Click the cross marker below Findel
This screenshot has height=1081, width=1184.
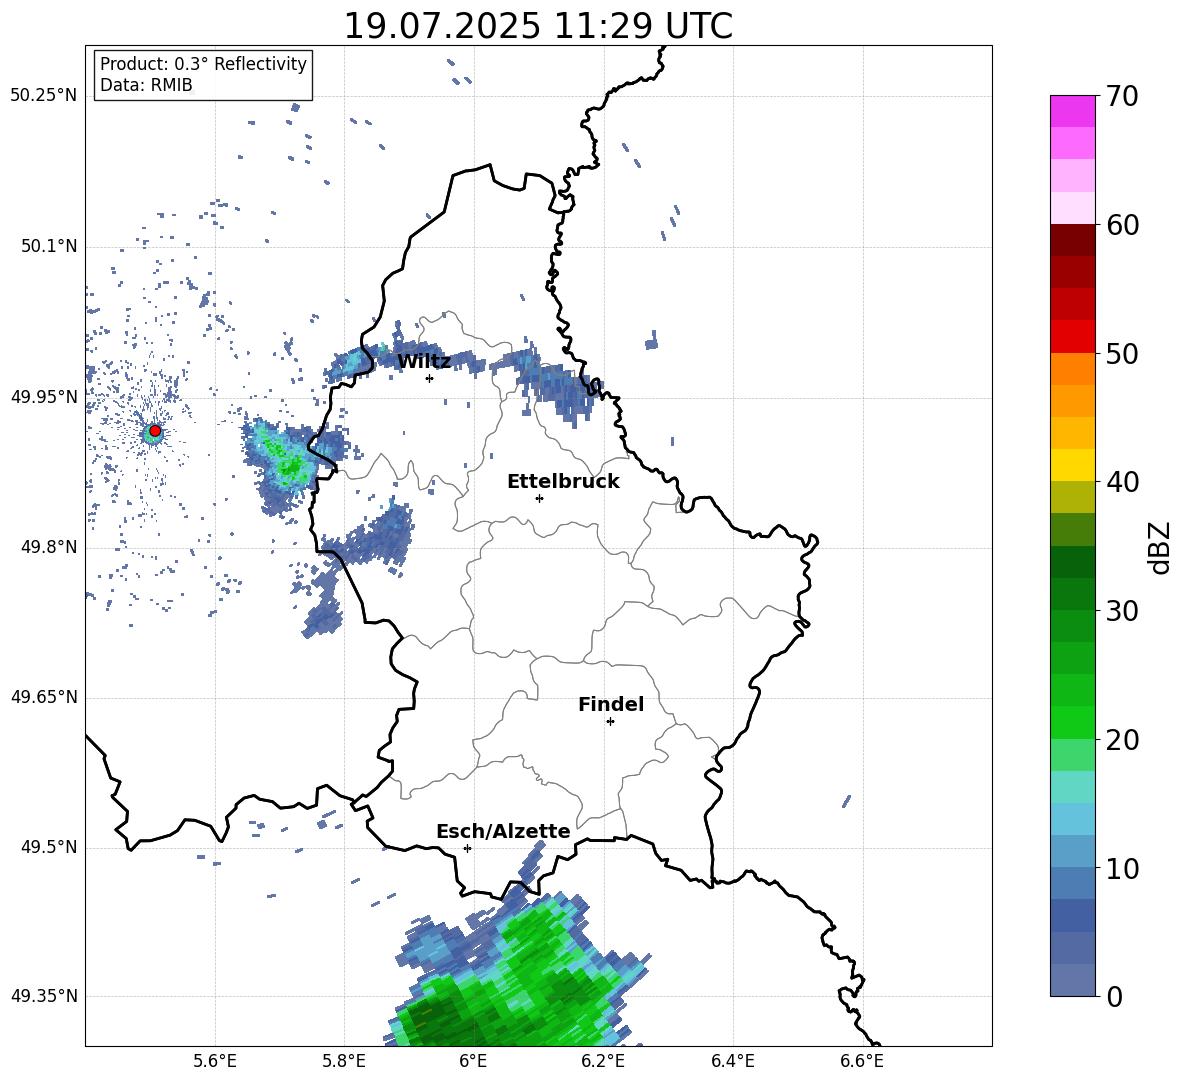(x=610, y=722)
